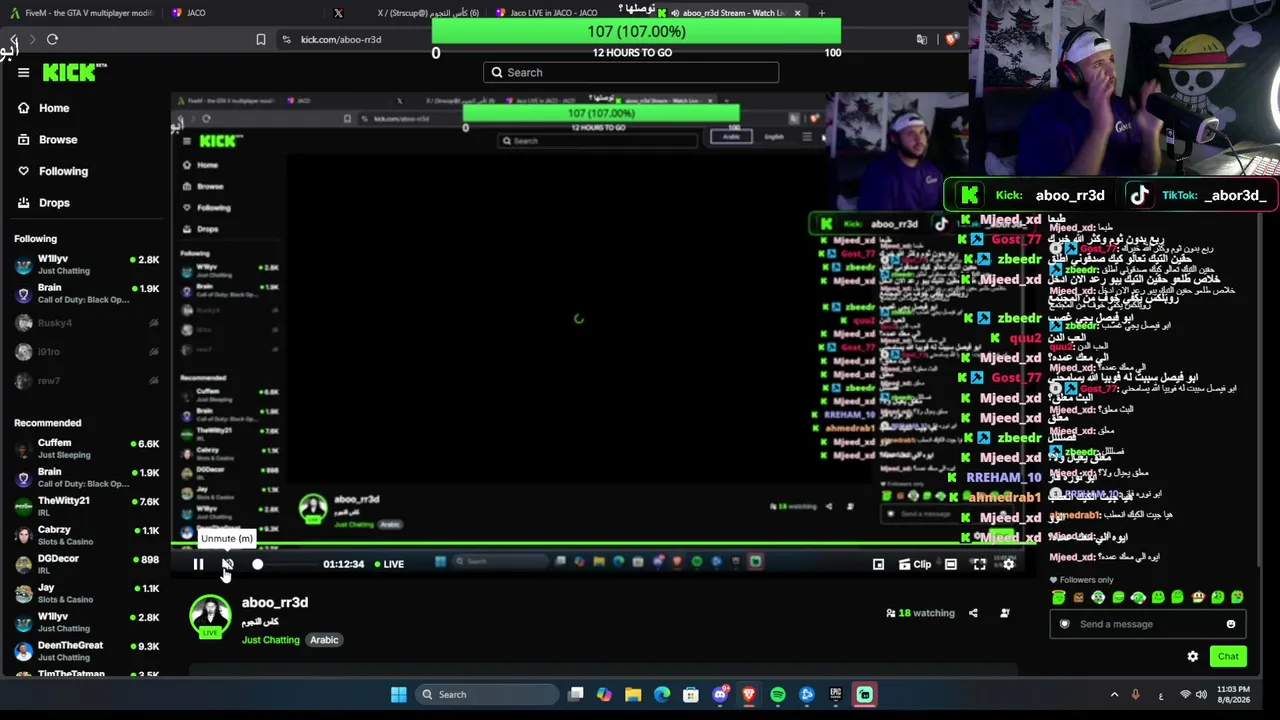This screenshot has height=720, width=1280.
Task: Open followed channel Rusky4
Action: [x=87, y=323]
